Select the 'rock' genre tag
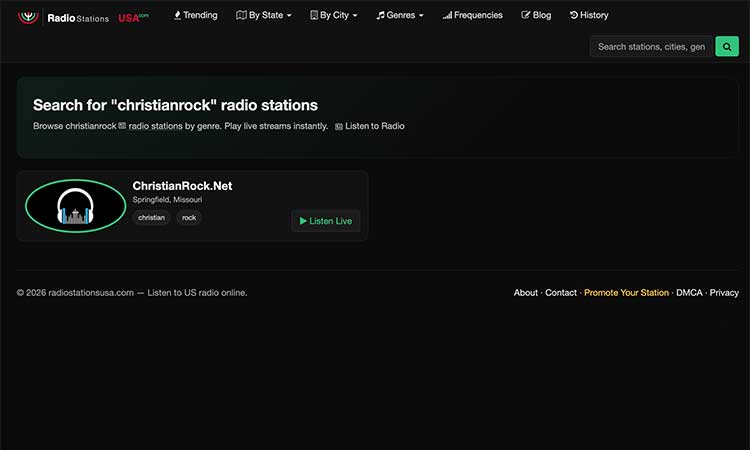750x450 pixels. 189,218
